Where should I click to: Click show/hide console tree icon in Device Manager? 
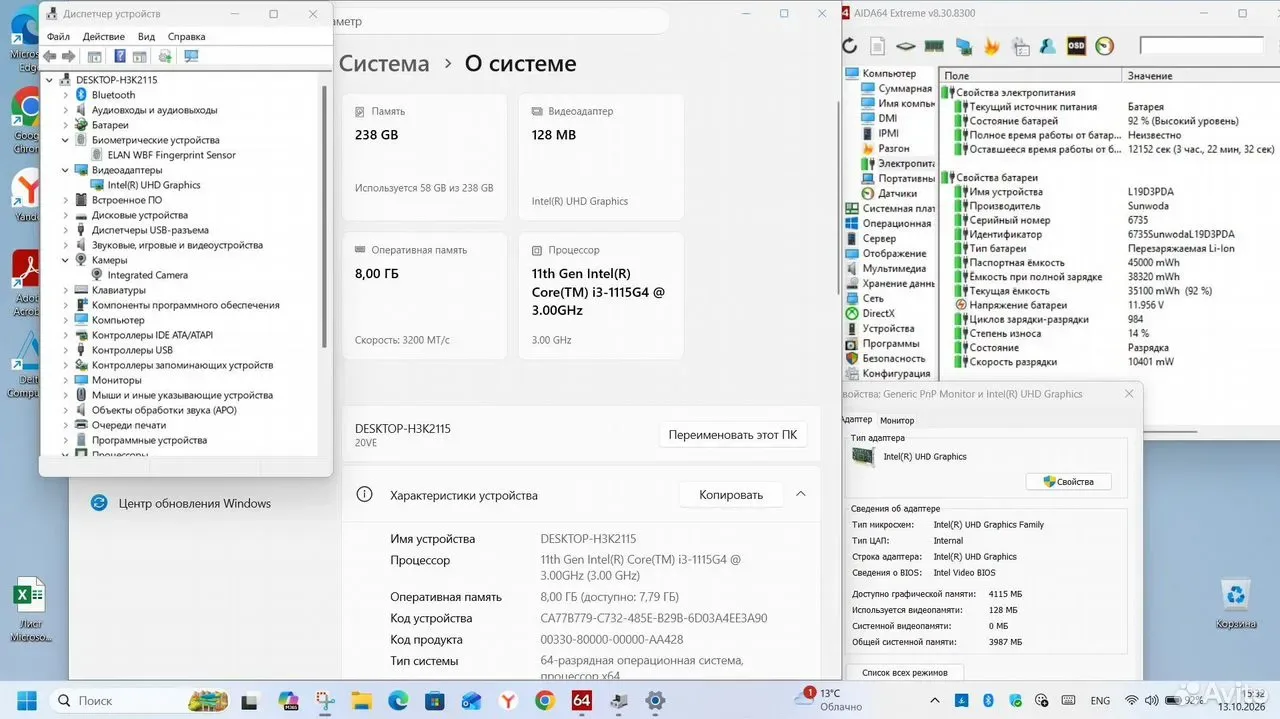[95, 57]
